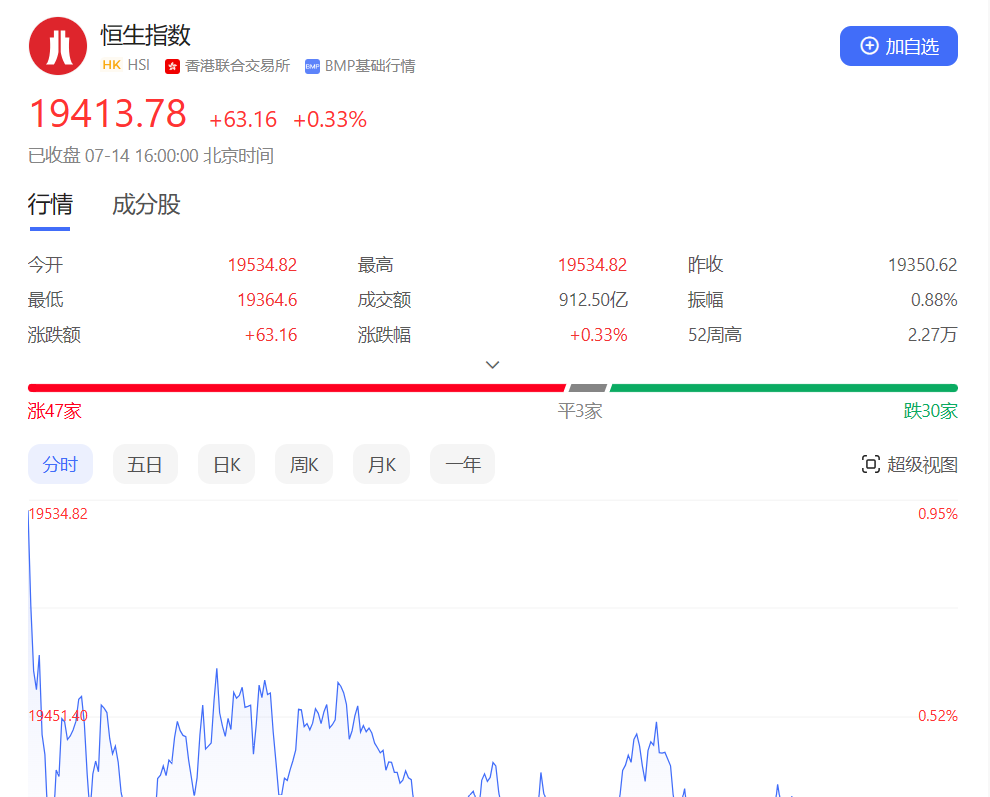990x797 pixels.
Task: Click the chart 19534.82 axis label
Action: pos(58,514)
